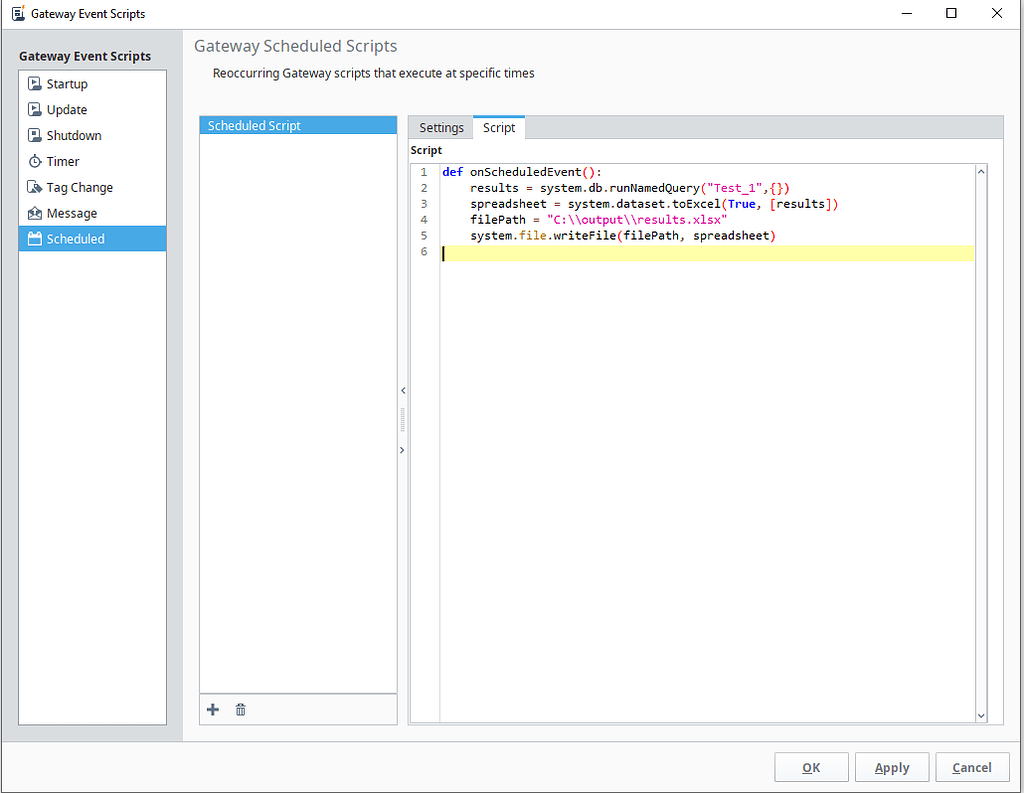Open the Update event scripts
The height and width of the screenshot is (793, 1024).
point(93,109)
